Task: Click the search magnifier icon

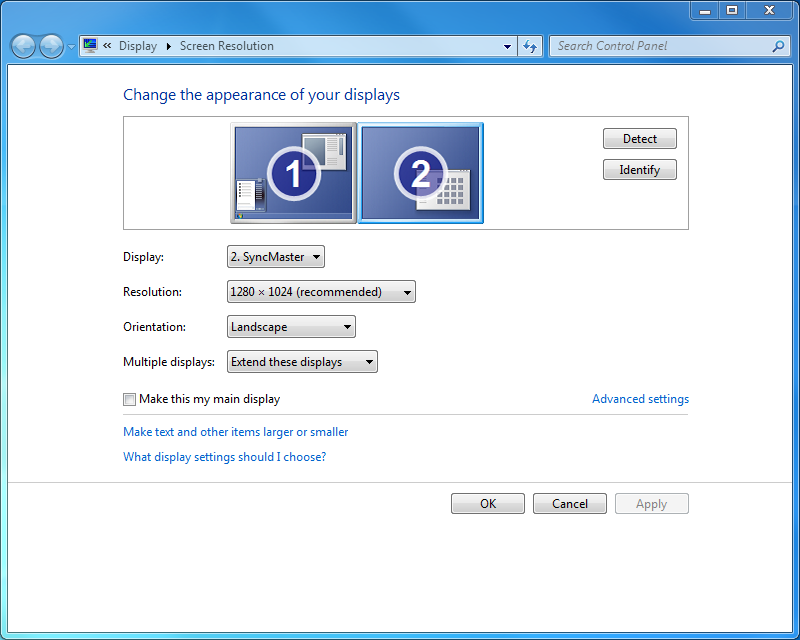Action: (778, 46)
